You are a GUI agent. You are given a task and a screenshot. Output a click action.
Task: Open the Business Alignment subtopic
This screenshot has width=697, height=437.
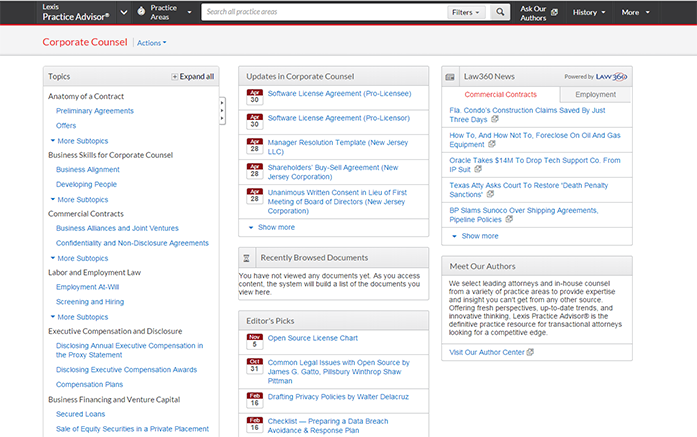pyautogui.click(x=88, y=169)
